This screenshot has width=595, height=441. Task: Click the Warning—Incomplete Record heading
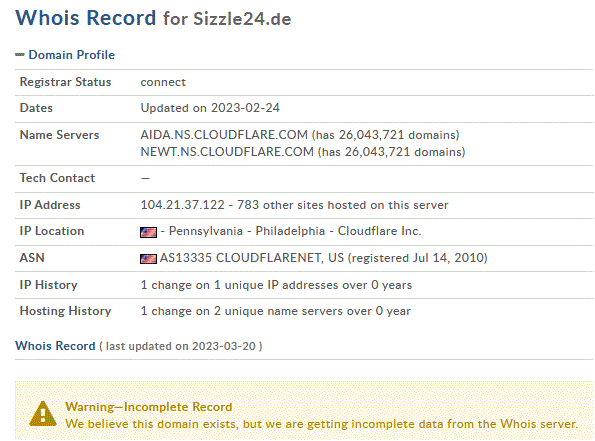(x=148, y=407)
